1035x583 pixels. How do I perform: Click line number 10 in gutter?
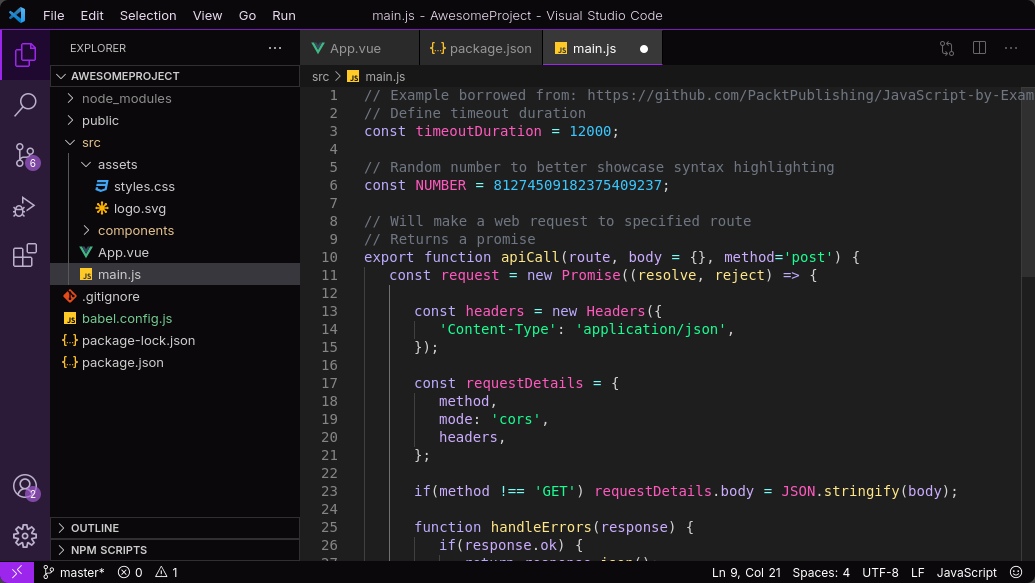(329, 257)
